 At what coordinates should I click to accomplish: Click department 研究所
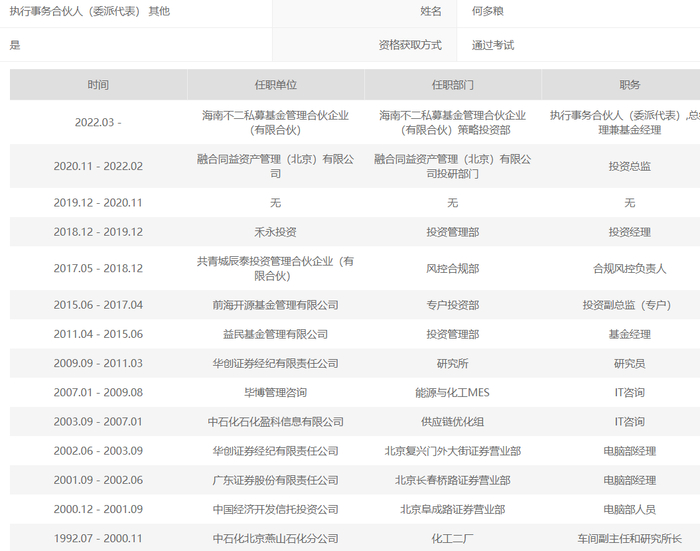(453, 363)
